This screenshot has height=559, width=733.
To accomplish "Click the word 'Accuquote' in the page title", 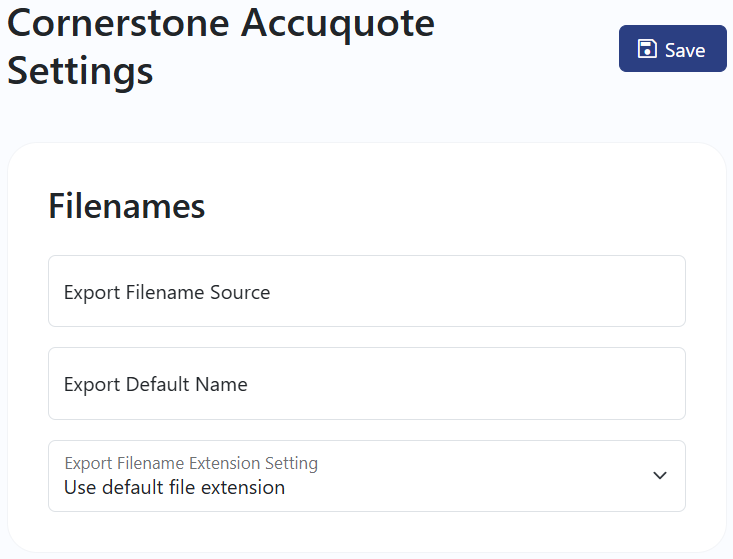I will click(338, 24).
